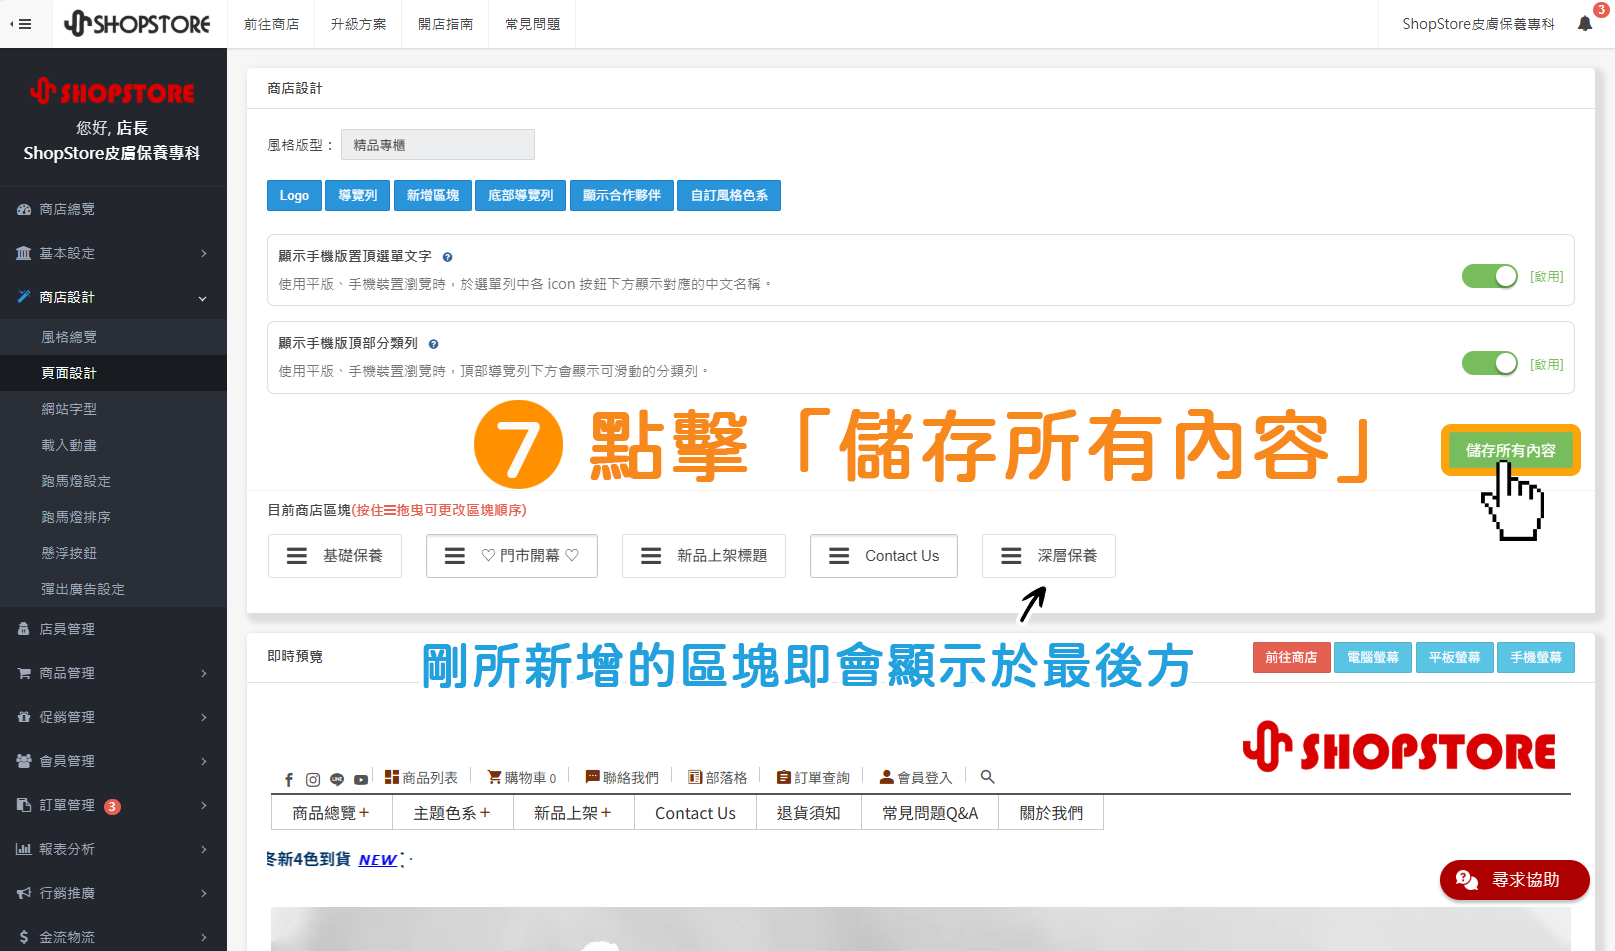
Task: Expand 基本設定 in sidebar
Action: [113, 254]
